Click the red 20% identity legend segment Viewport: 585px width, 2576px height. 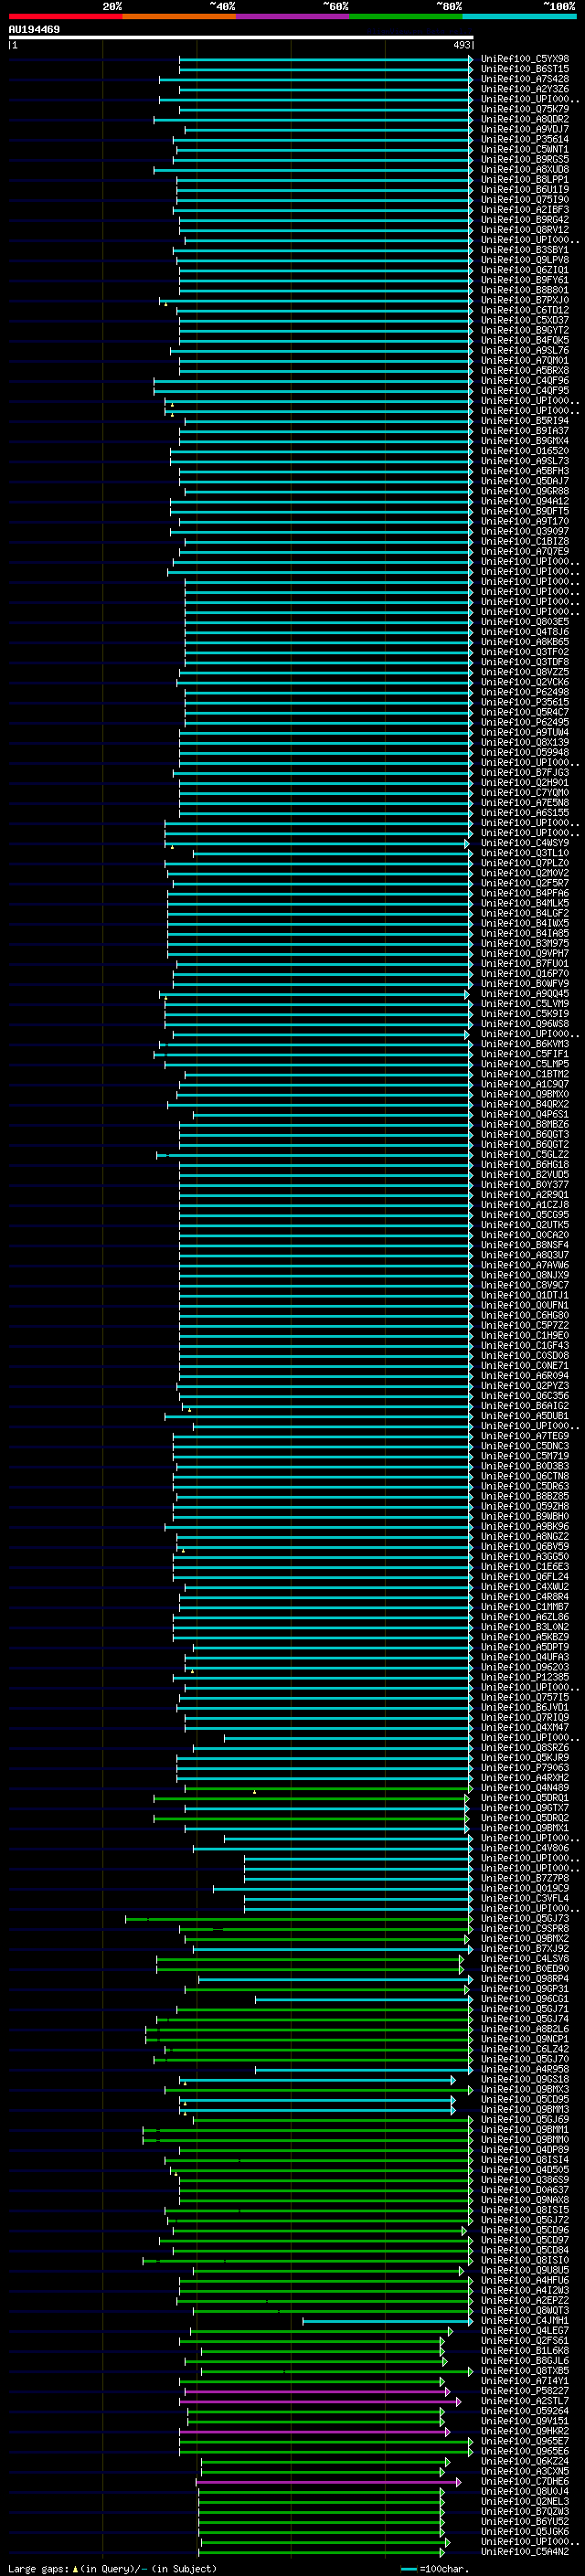click(x=65, y=16)
